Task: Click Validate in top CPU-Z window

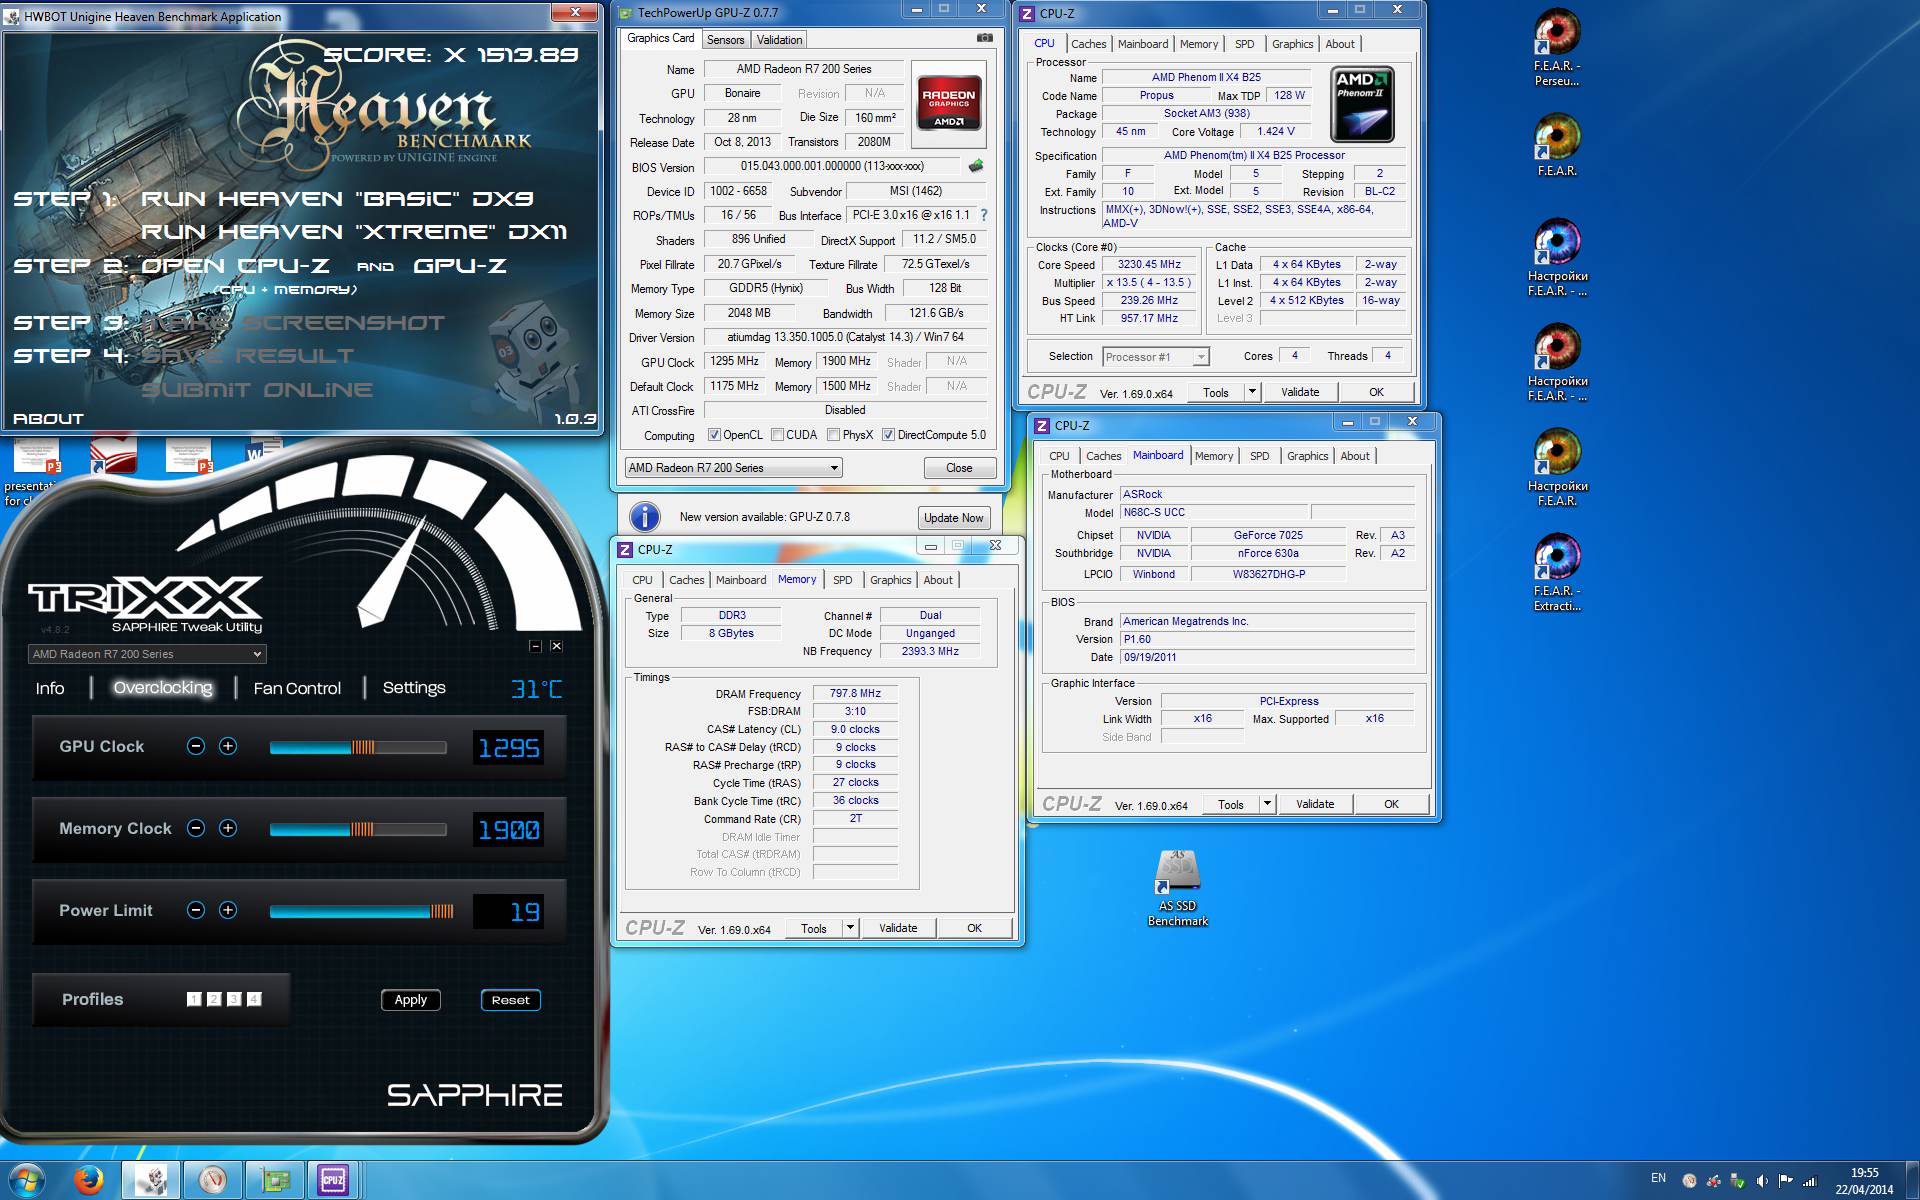Action: click(x=1300, y=392)
